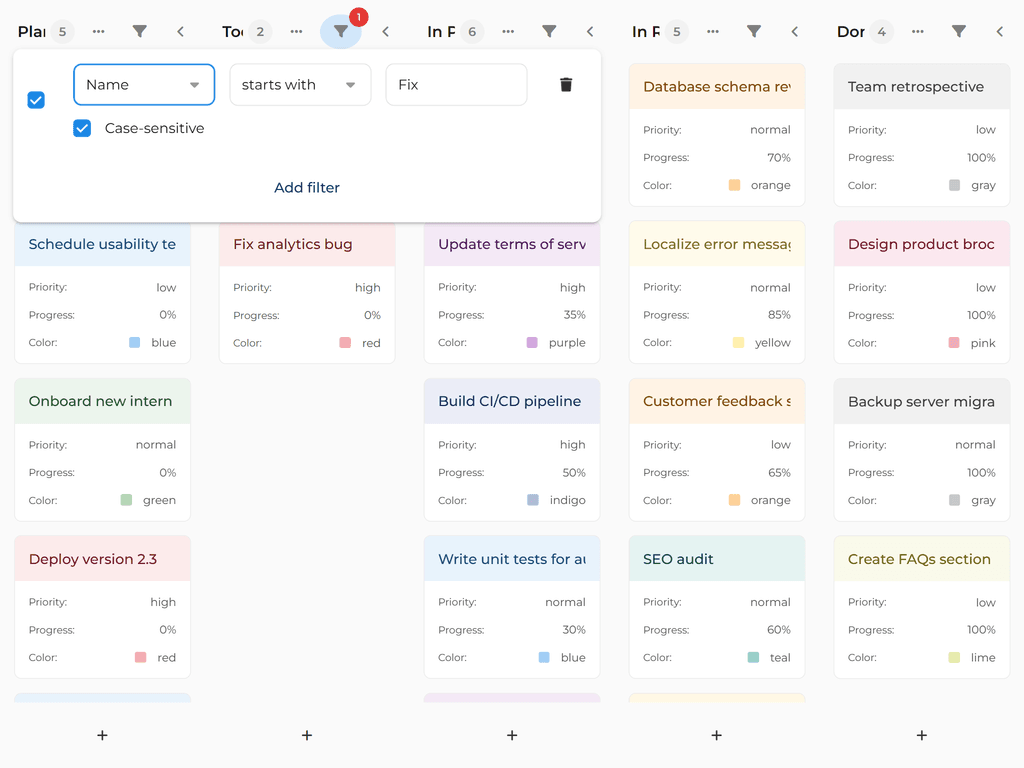
Task: Open the Done column filter
Action: click(x=959, y=31)
